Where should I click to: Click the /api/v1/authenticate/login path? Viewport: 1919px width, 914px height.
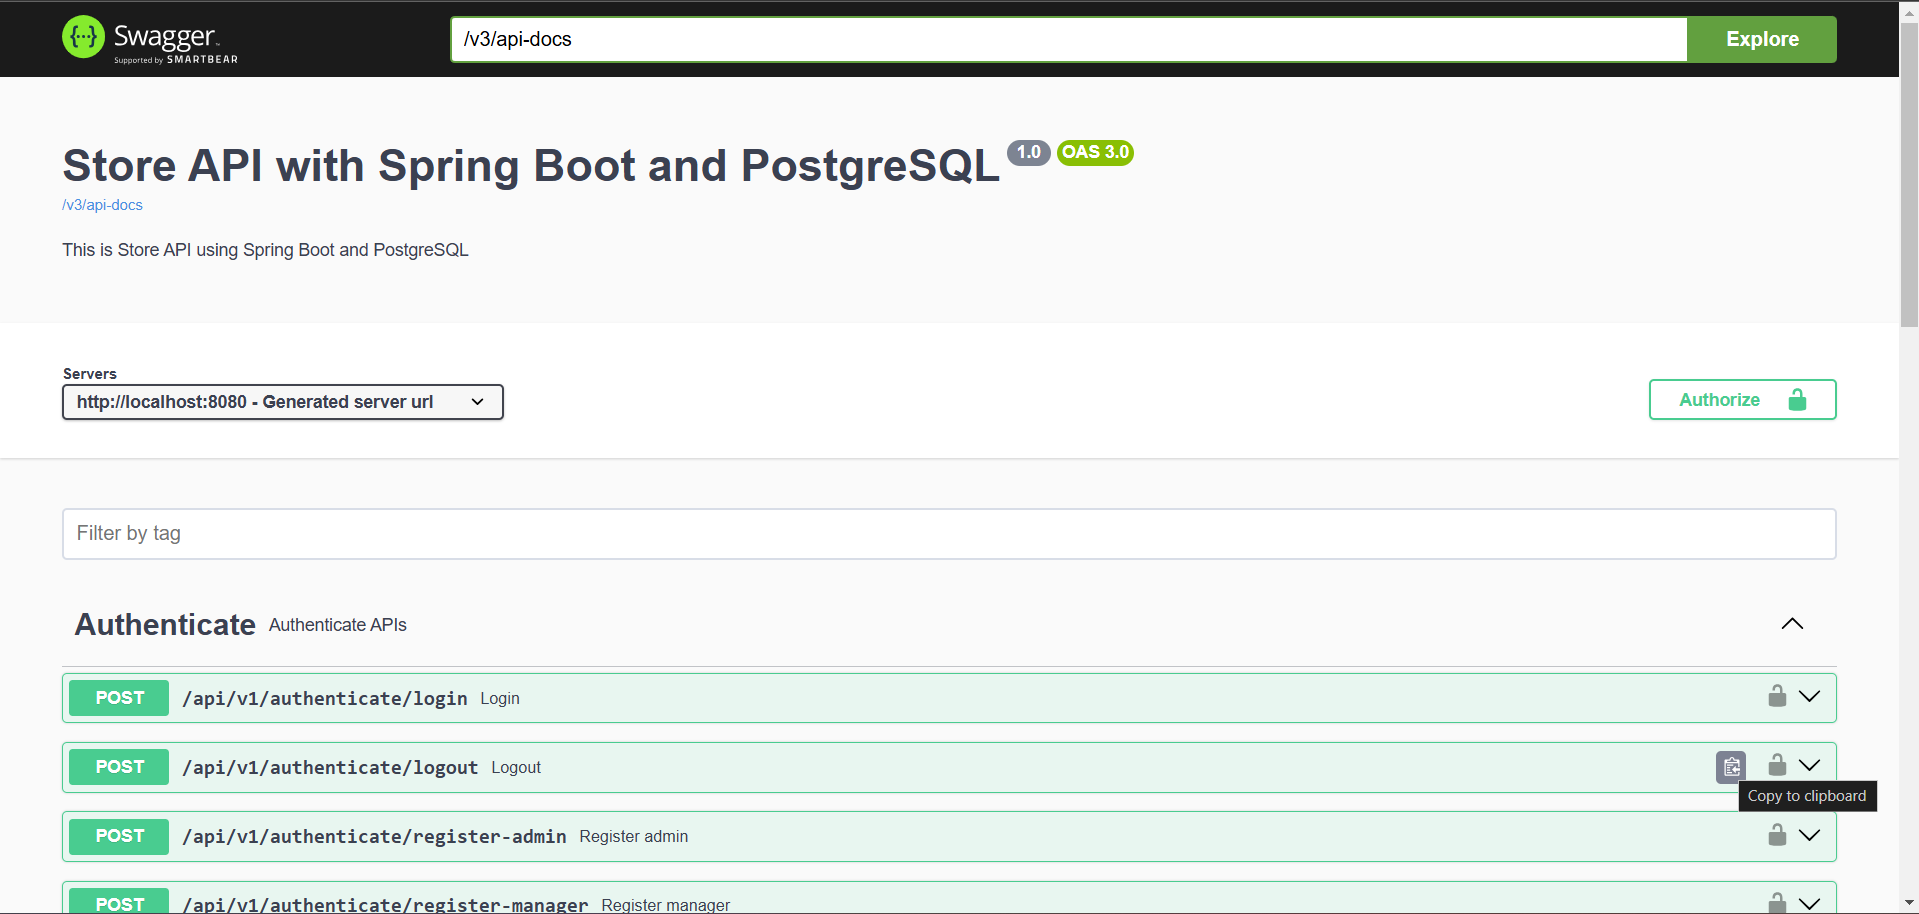[x=325, y=698]
